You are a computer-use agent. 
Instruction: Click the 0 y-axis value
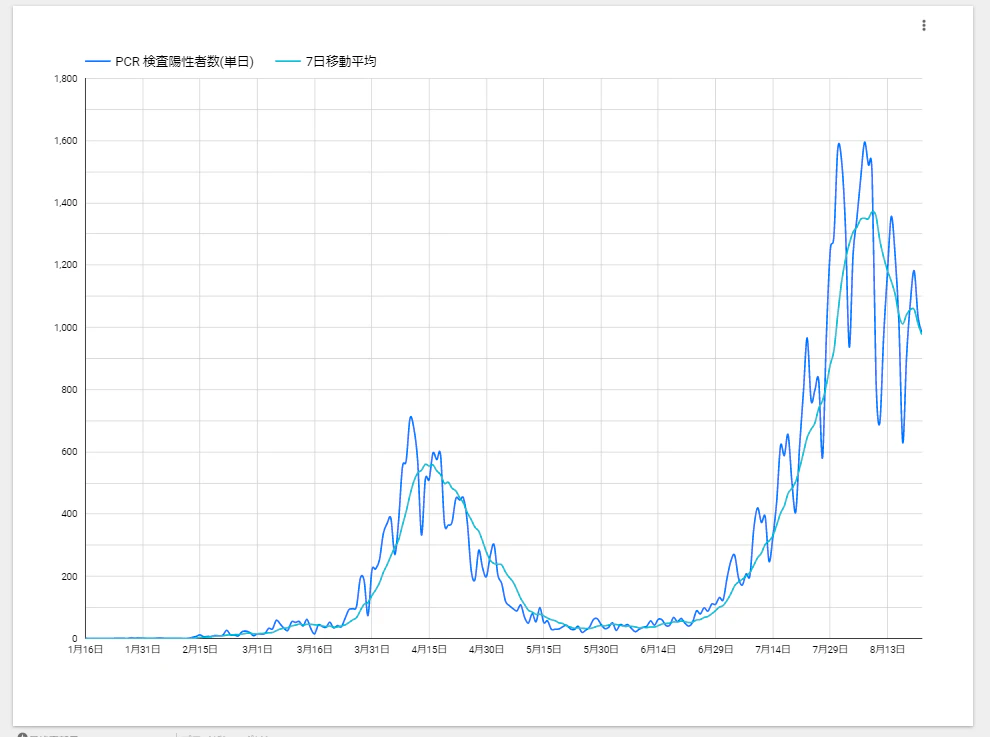pos(75,638)
